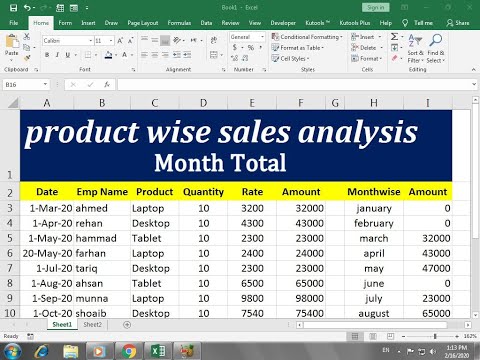This screenshot has height=360, width=480.
Task: Open the font size dropdown showing 11
Action: [111, 41]
